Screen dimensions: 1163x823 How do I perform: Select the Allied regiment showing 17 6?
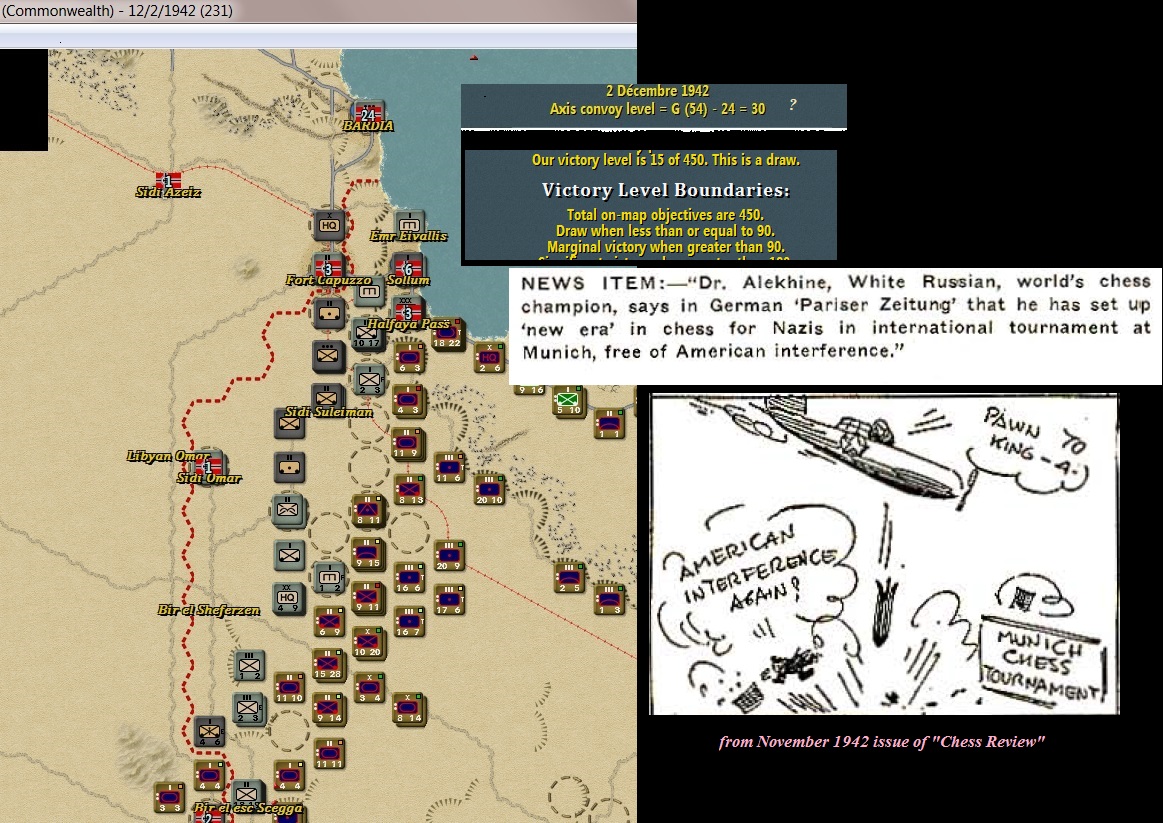[449, 600]
